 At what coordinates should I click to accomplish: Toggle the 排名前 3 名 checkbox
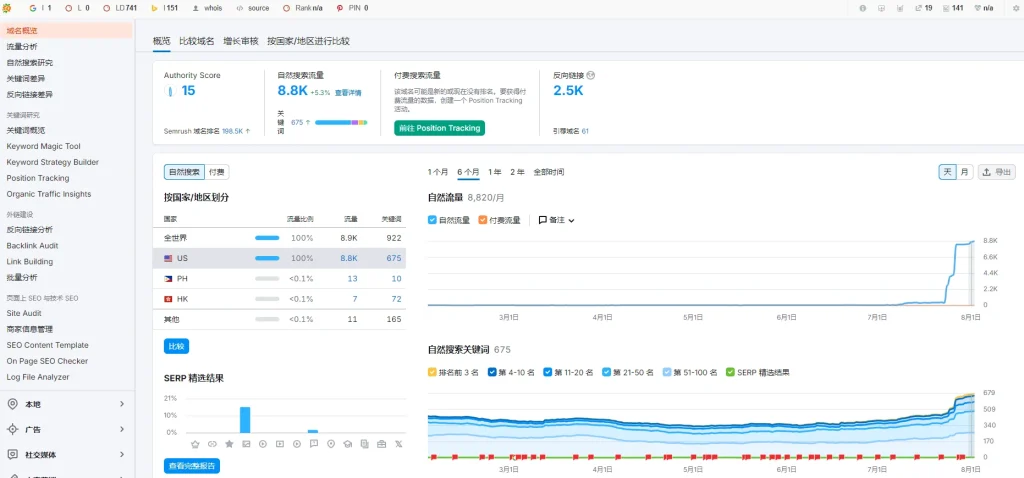coord(432,372)
